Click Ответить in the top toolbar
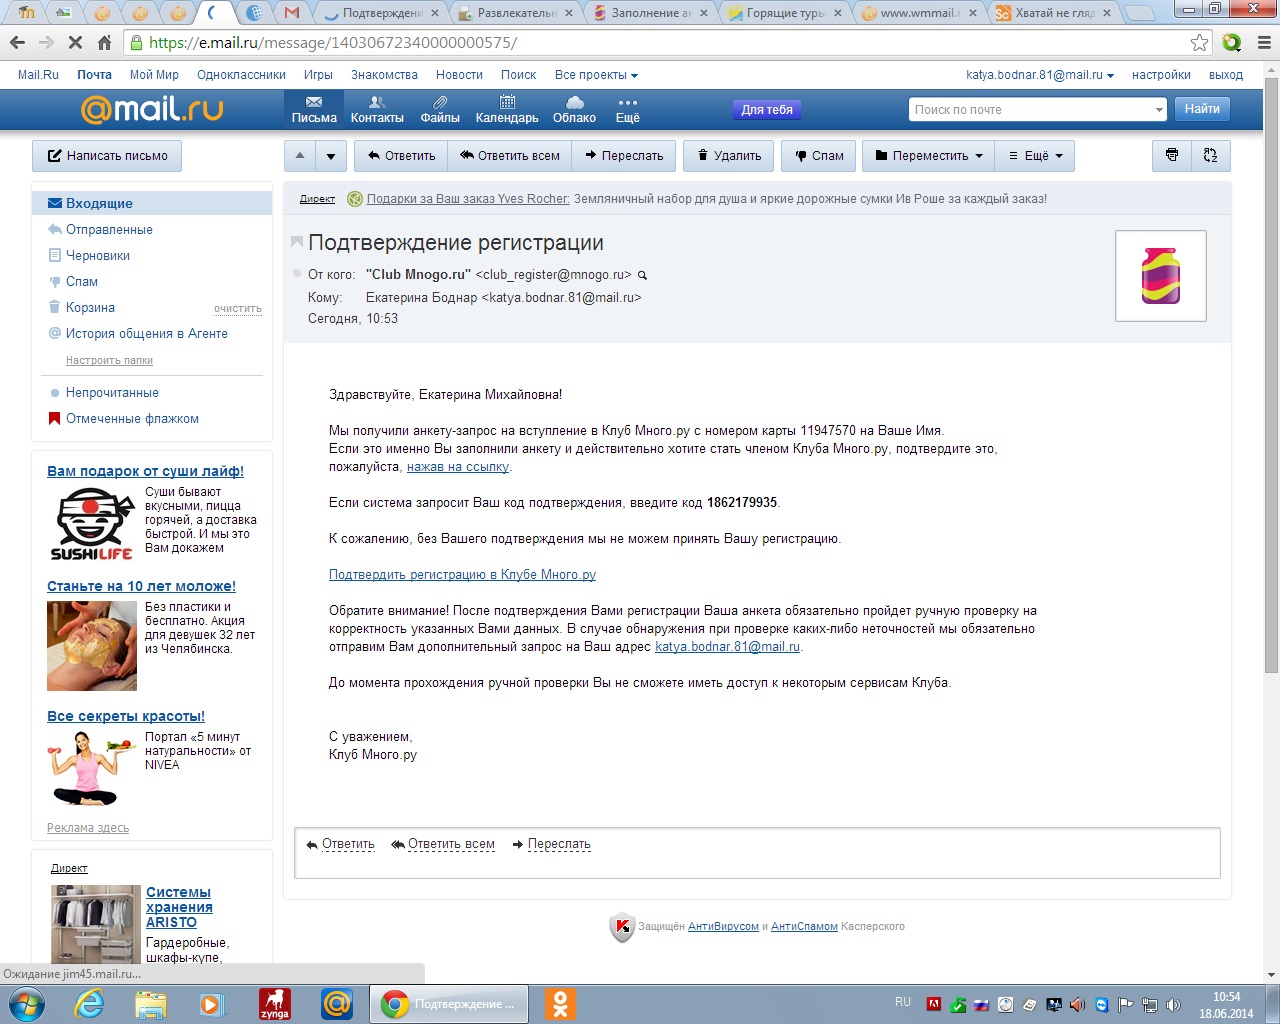Image resolution: width=1280 pixels, height=1024 pixels. pos(401,156)
